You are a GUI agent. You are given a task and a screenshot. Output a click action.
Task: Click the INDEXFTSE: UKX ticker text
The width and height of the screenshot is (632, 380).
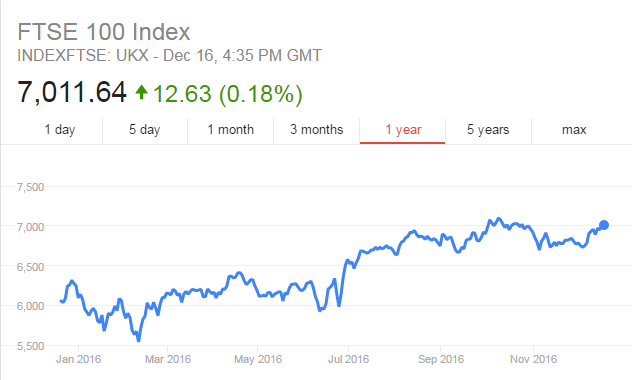83,55
